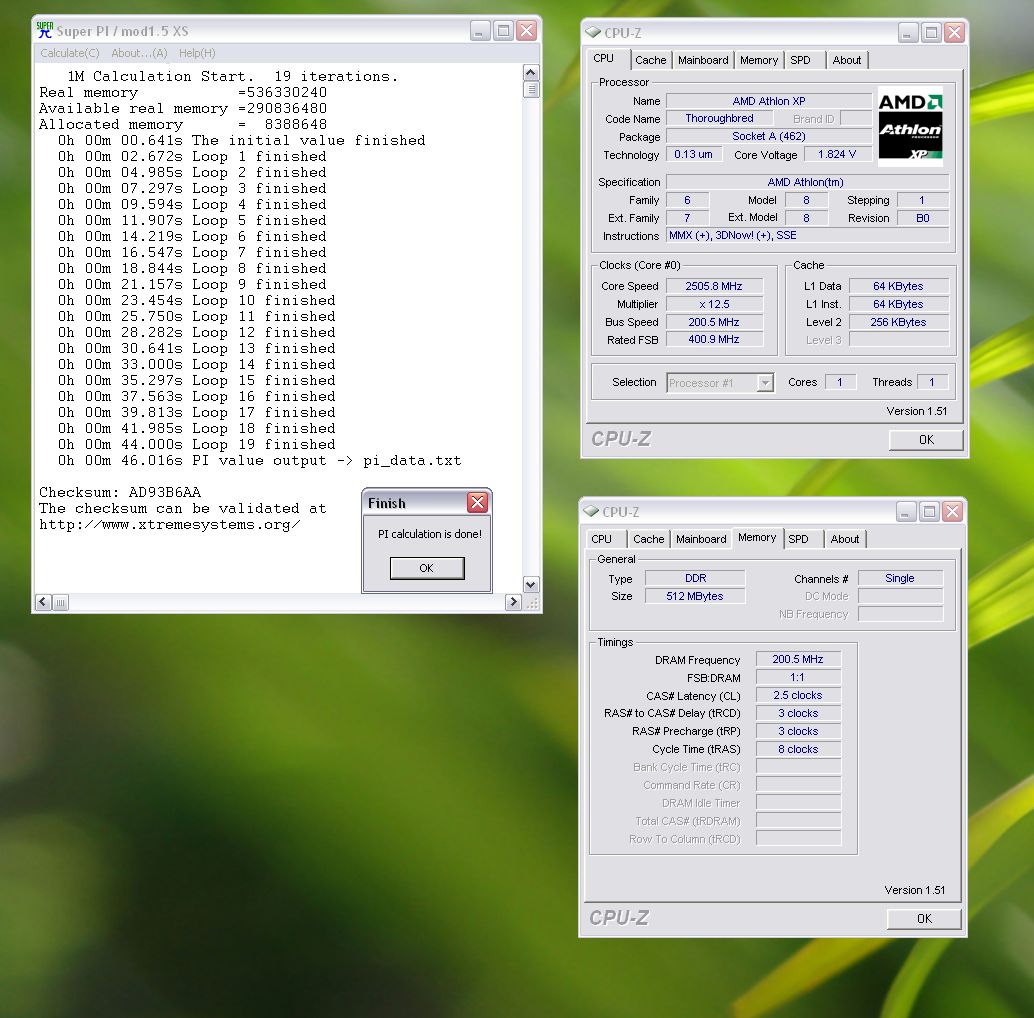Click the PI value output -> pi_data.txt line
The image size is (1034, 1018).
click(260, 460)
